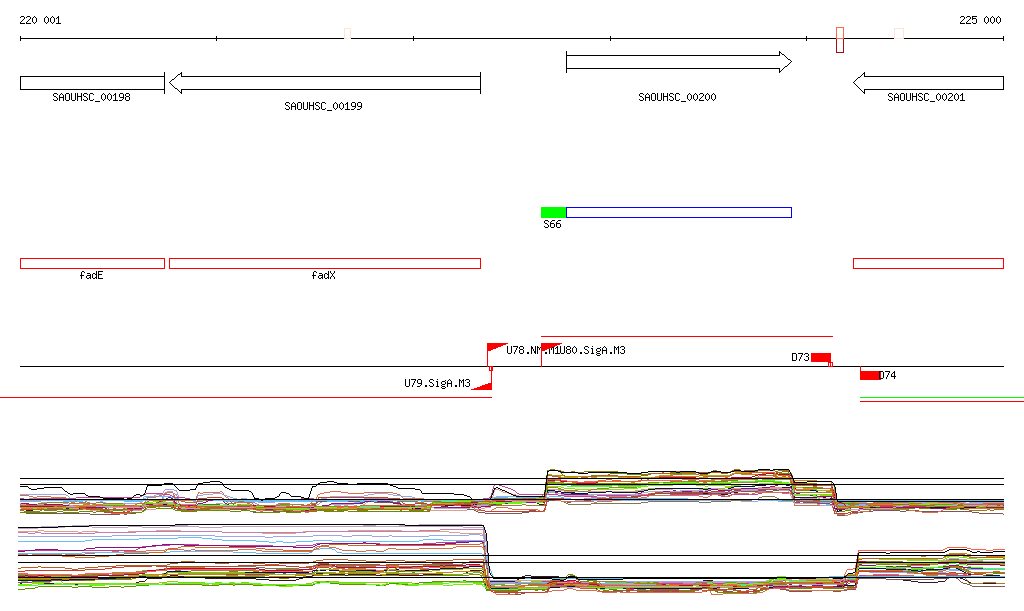Click the fadE red annotation box
The height and width of the screenshot is (611, 1024).
click(92, 263)
